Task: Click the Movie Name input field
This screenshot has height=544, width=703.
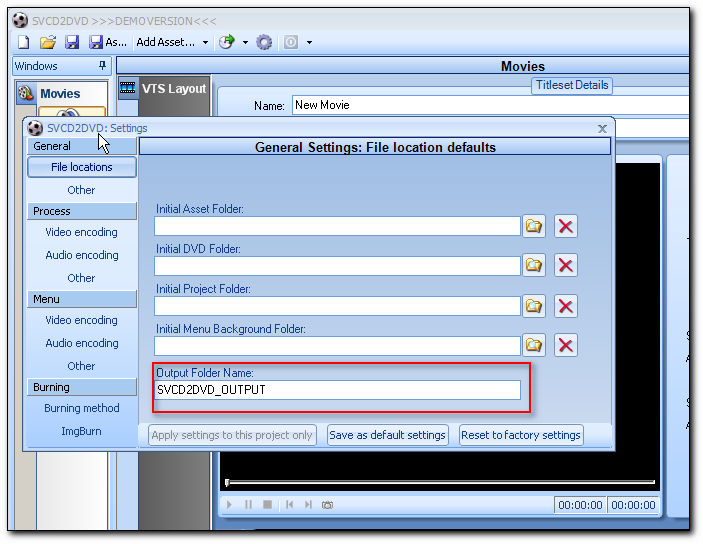Action: pyautogui.click(x=490, y=105)
